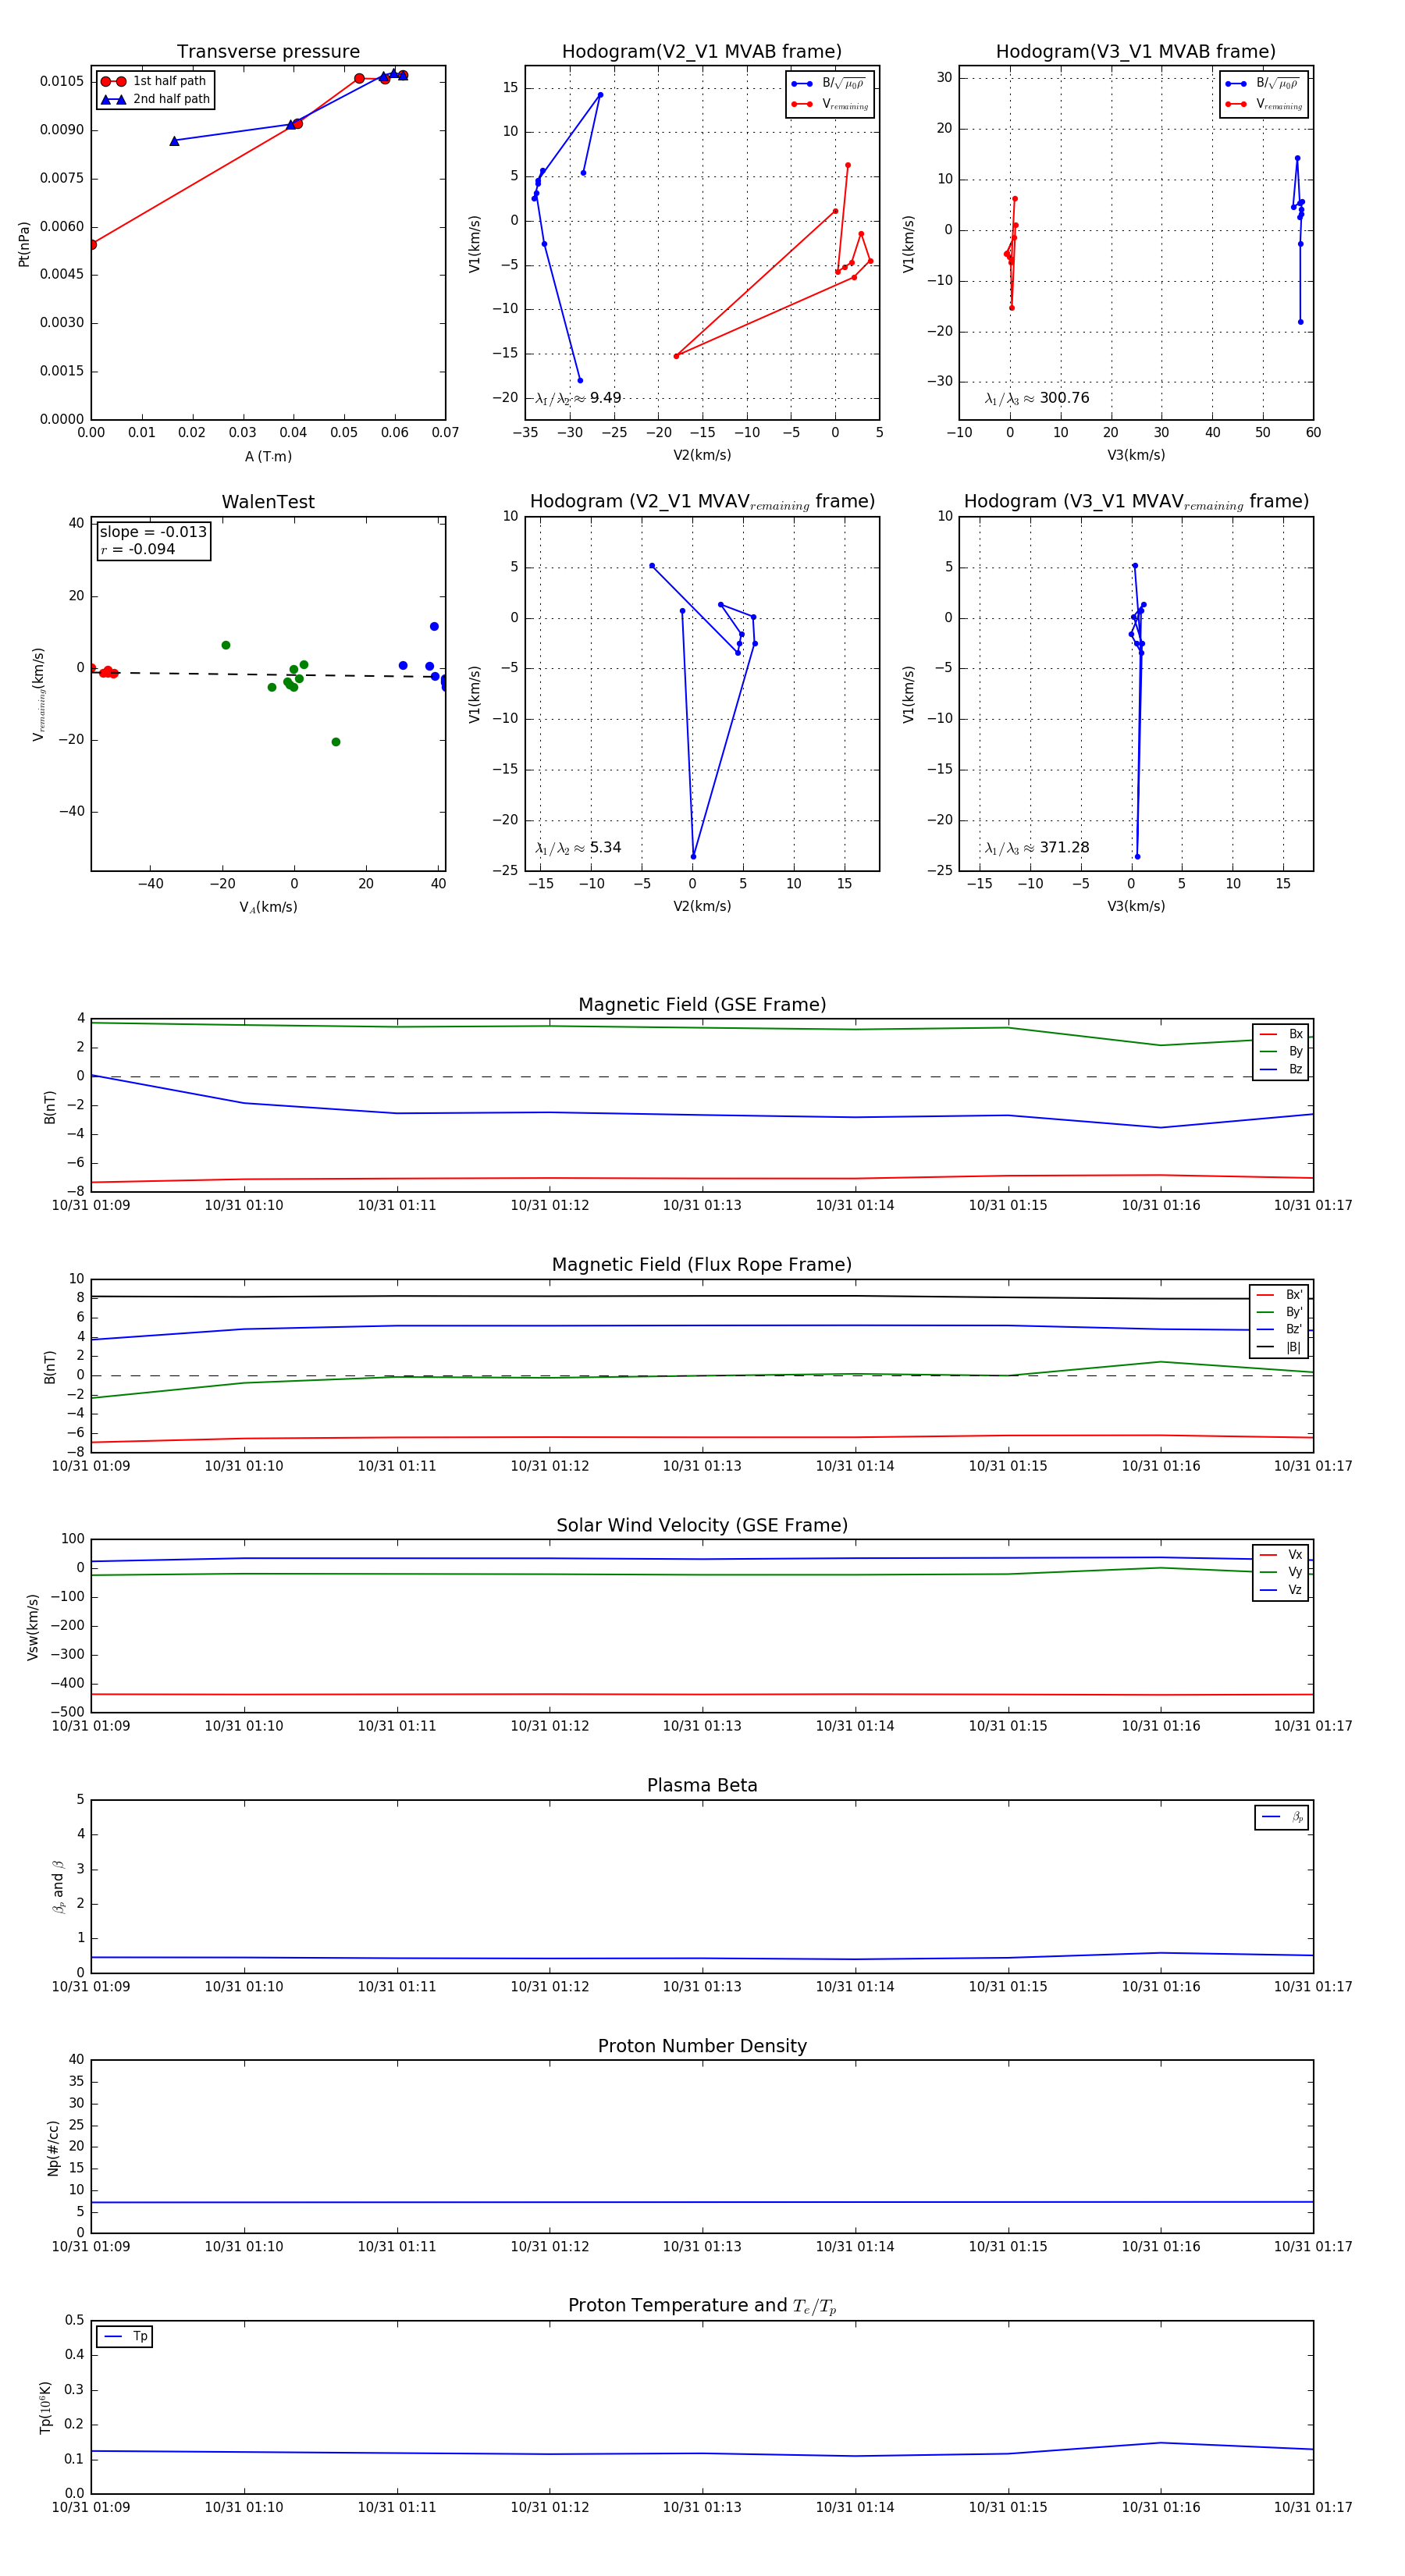Select B/√μ0ρ legend entry in V3_V1 MVAB hodogram
This screenshot has width=1405, height=2576.
(1263, 84)
